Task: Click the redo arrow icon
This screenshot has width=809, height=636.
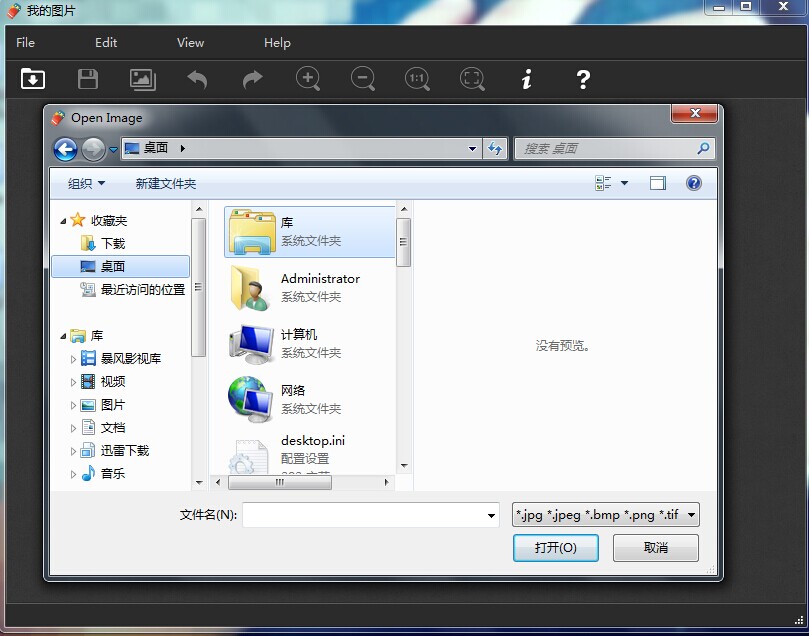Action: pyautogui.click(x=252, y=79)
